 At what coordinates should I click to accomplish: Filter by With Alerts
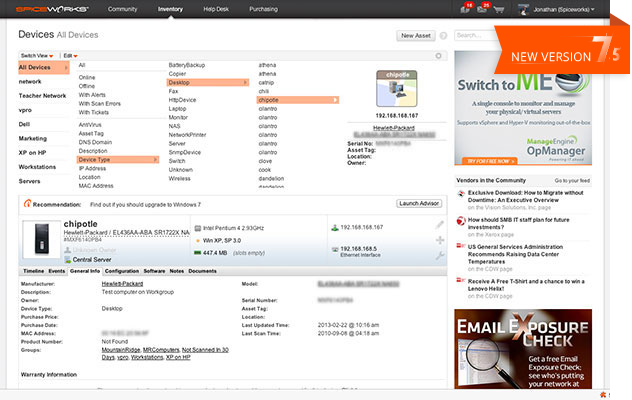[92, 95]
